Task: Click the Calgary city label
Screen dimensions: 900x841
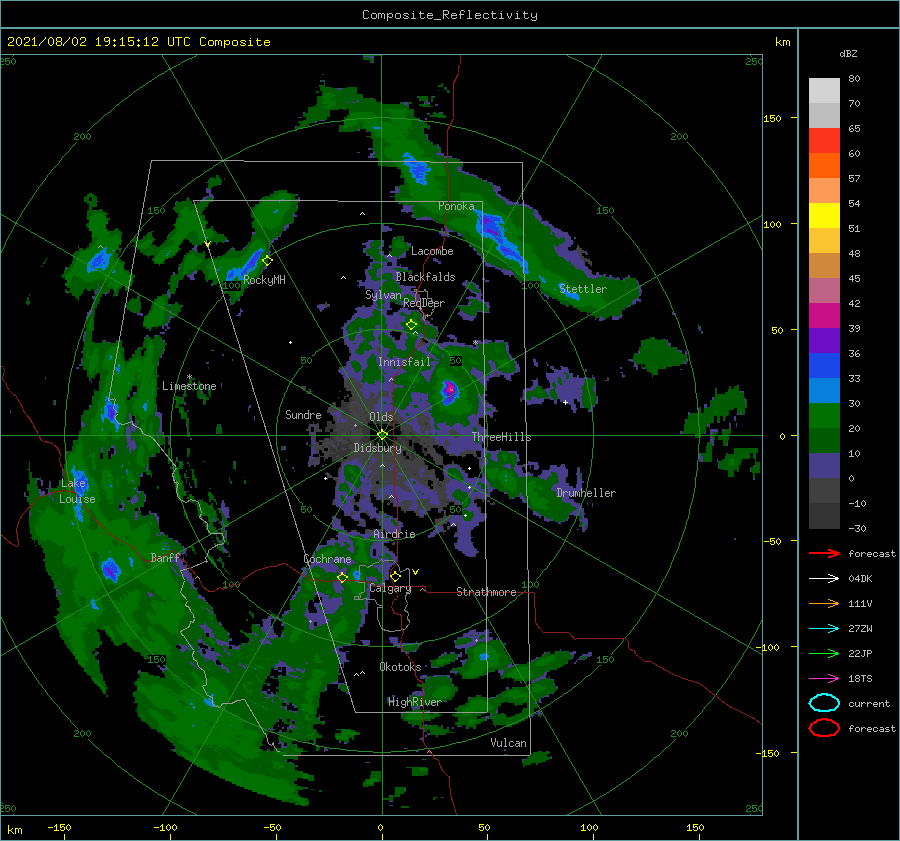Action: pos(390,588)
